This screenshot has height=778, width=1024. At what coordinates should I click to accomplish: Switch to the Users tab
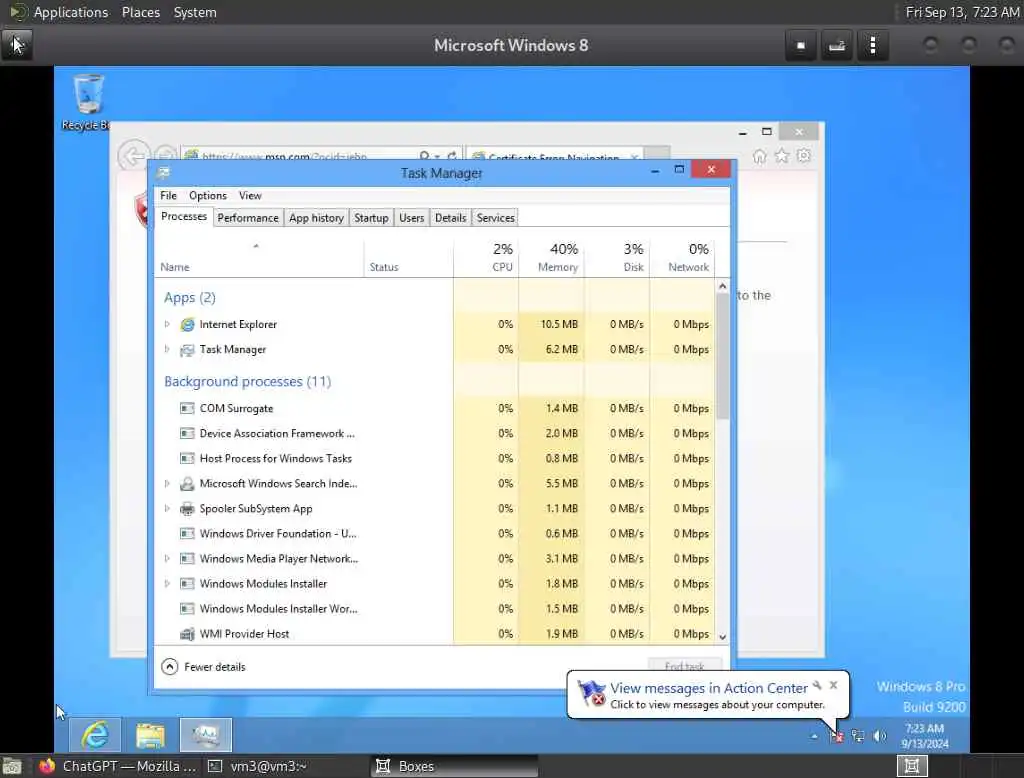[411, 218]
